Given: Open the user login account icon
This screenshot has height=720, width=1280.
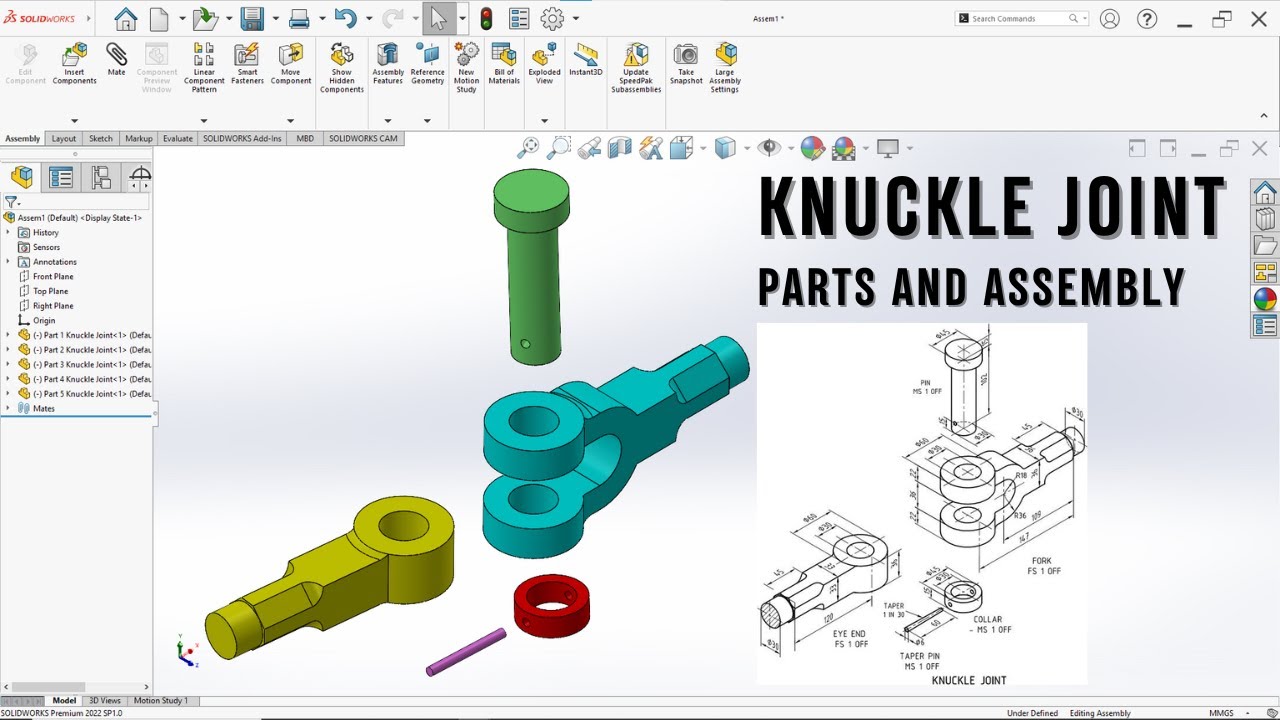Looking at the screenshot, I should [1109, 18].
